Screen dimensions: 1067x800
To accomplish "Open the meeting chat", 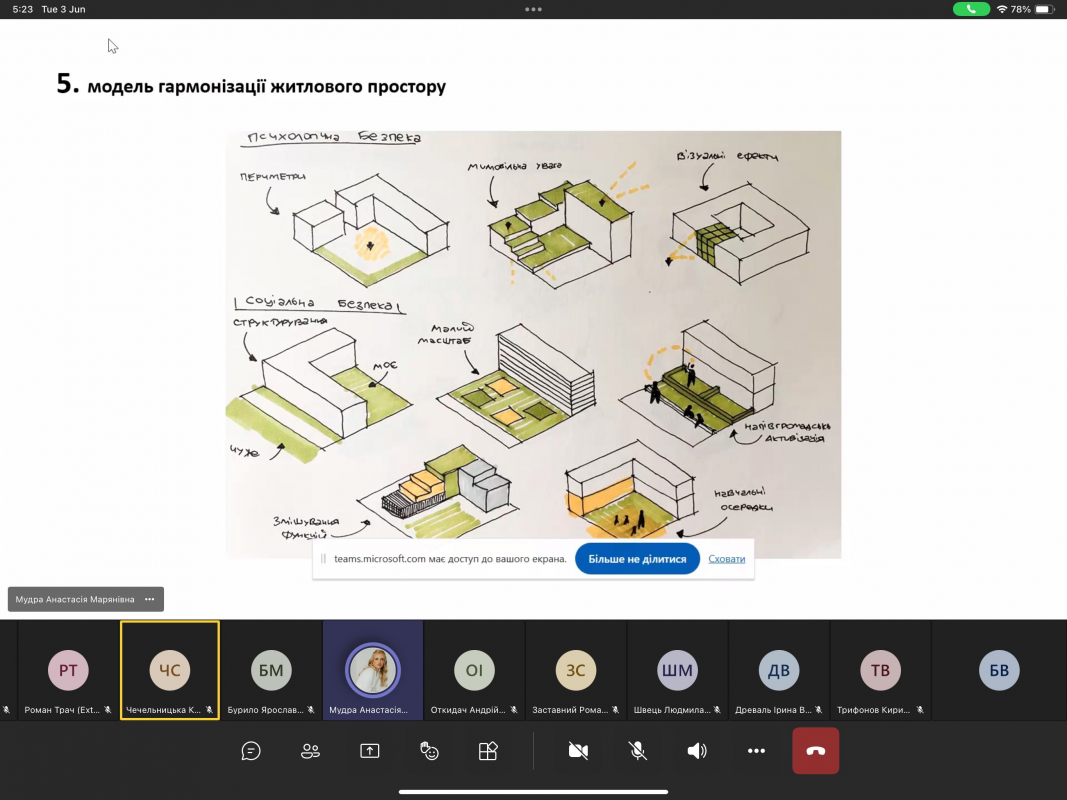I will tap(251, 751).
